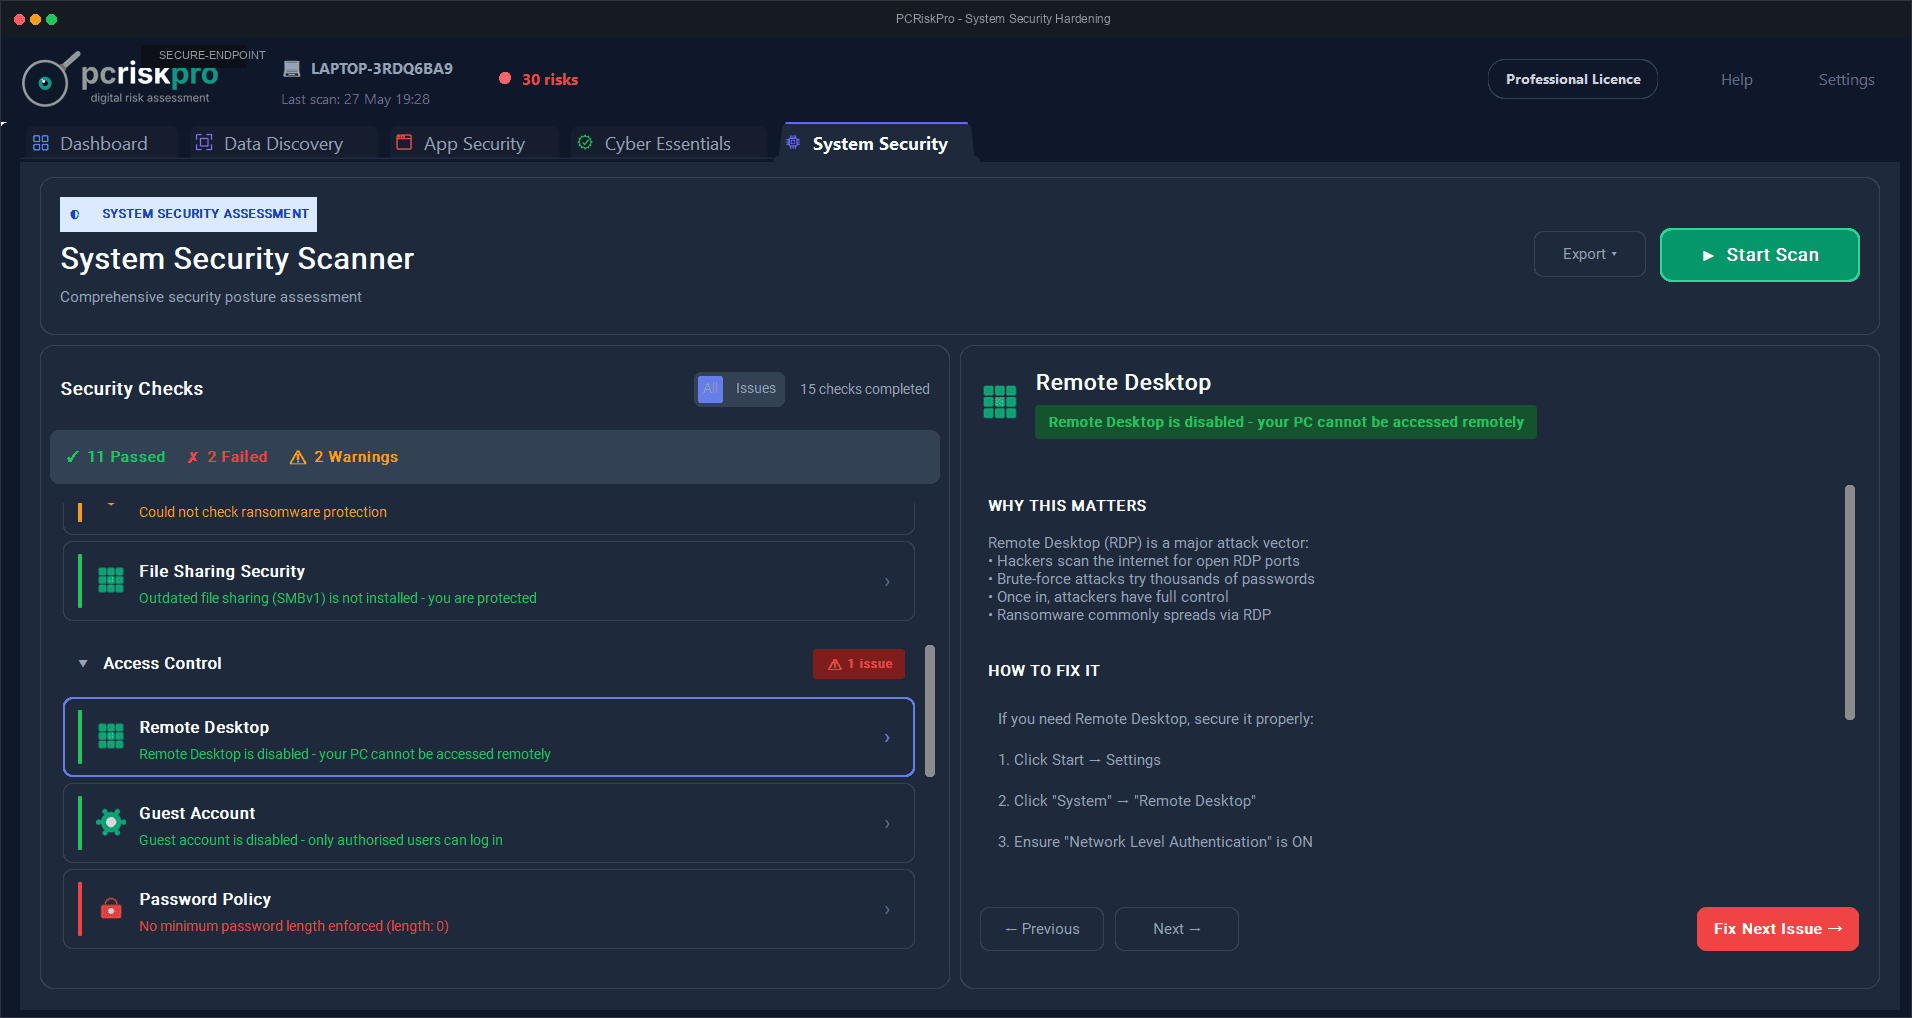Start the security scan
Image resolution: width=1912 pixels, height=1018 pixels.
1759,255
